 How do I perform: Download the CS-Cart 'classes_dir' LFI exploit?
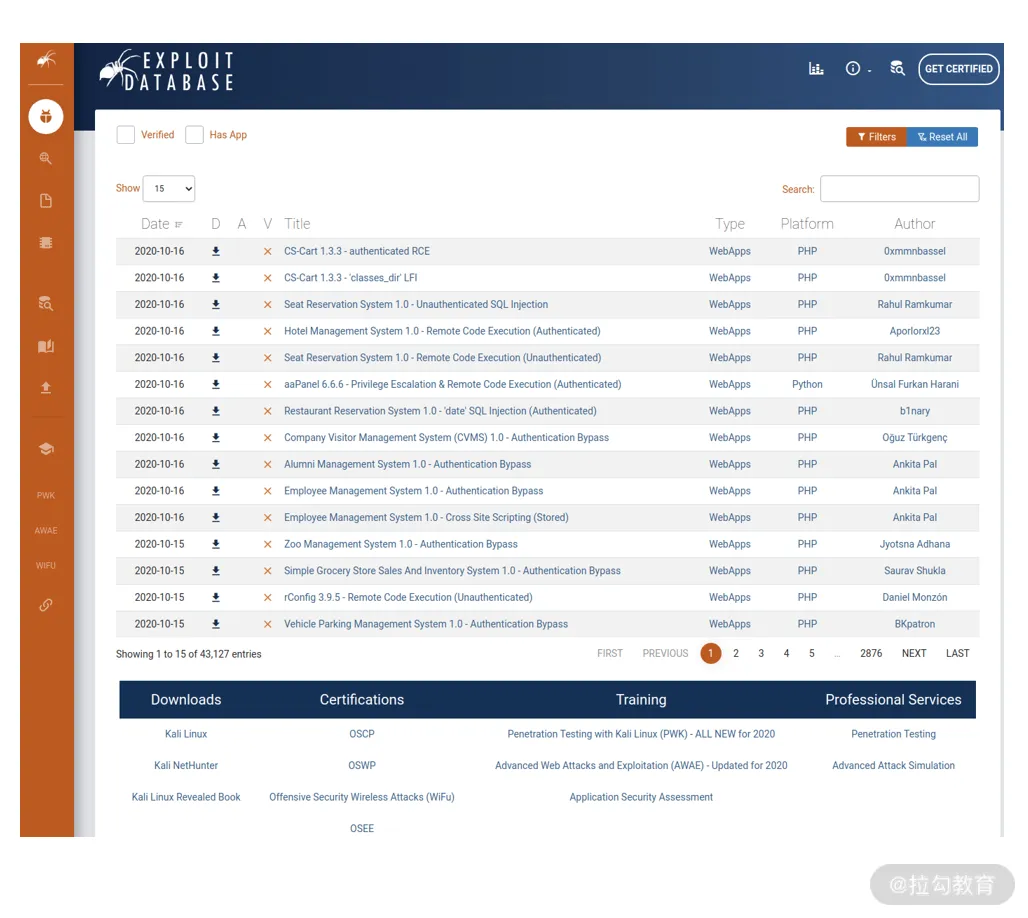pyautogui.click(x=216, y=278)
